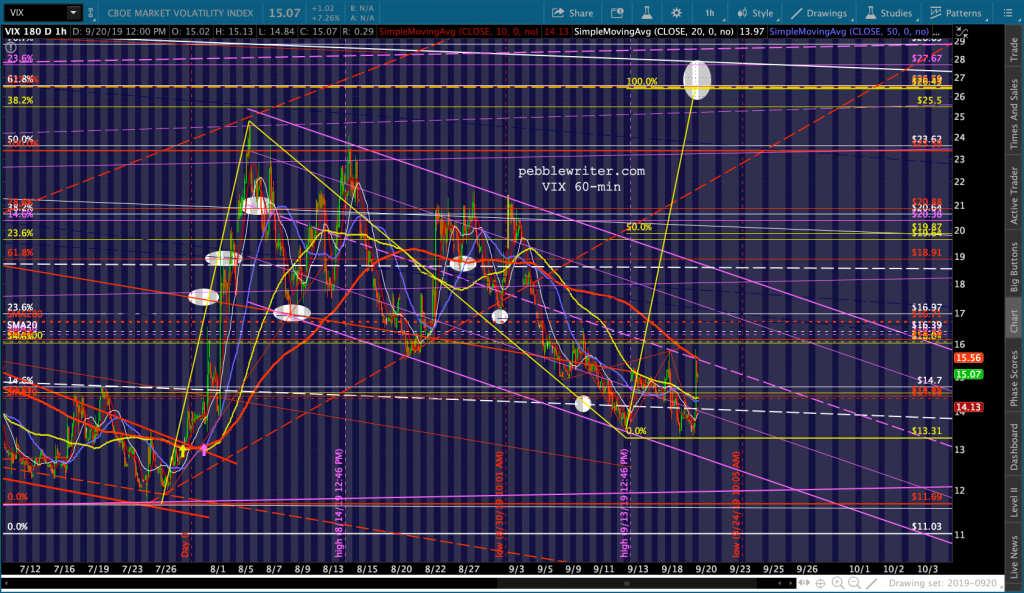Click the news alert envelope icon
Viewport: 1024px width, 593px height.
click(616, 13)
